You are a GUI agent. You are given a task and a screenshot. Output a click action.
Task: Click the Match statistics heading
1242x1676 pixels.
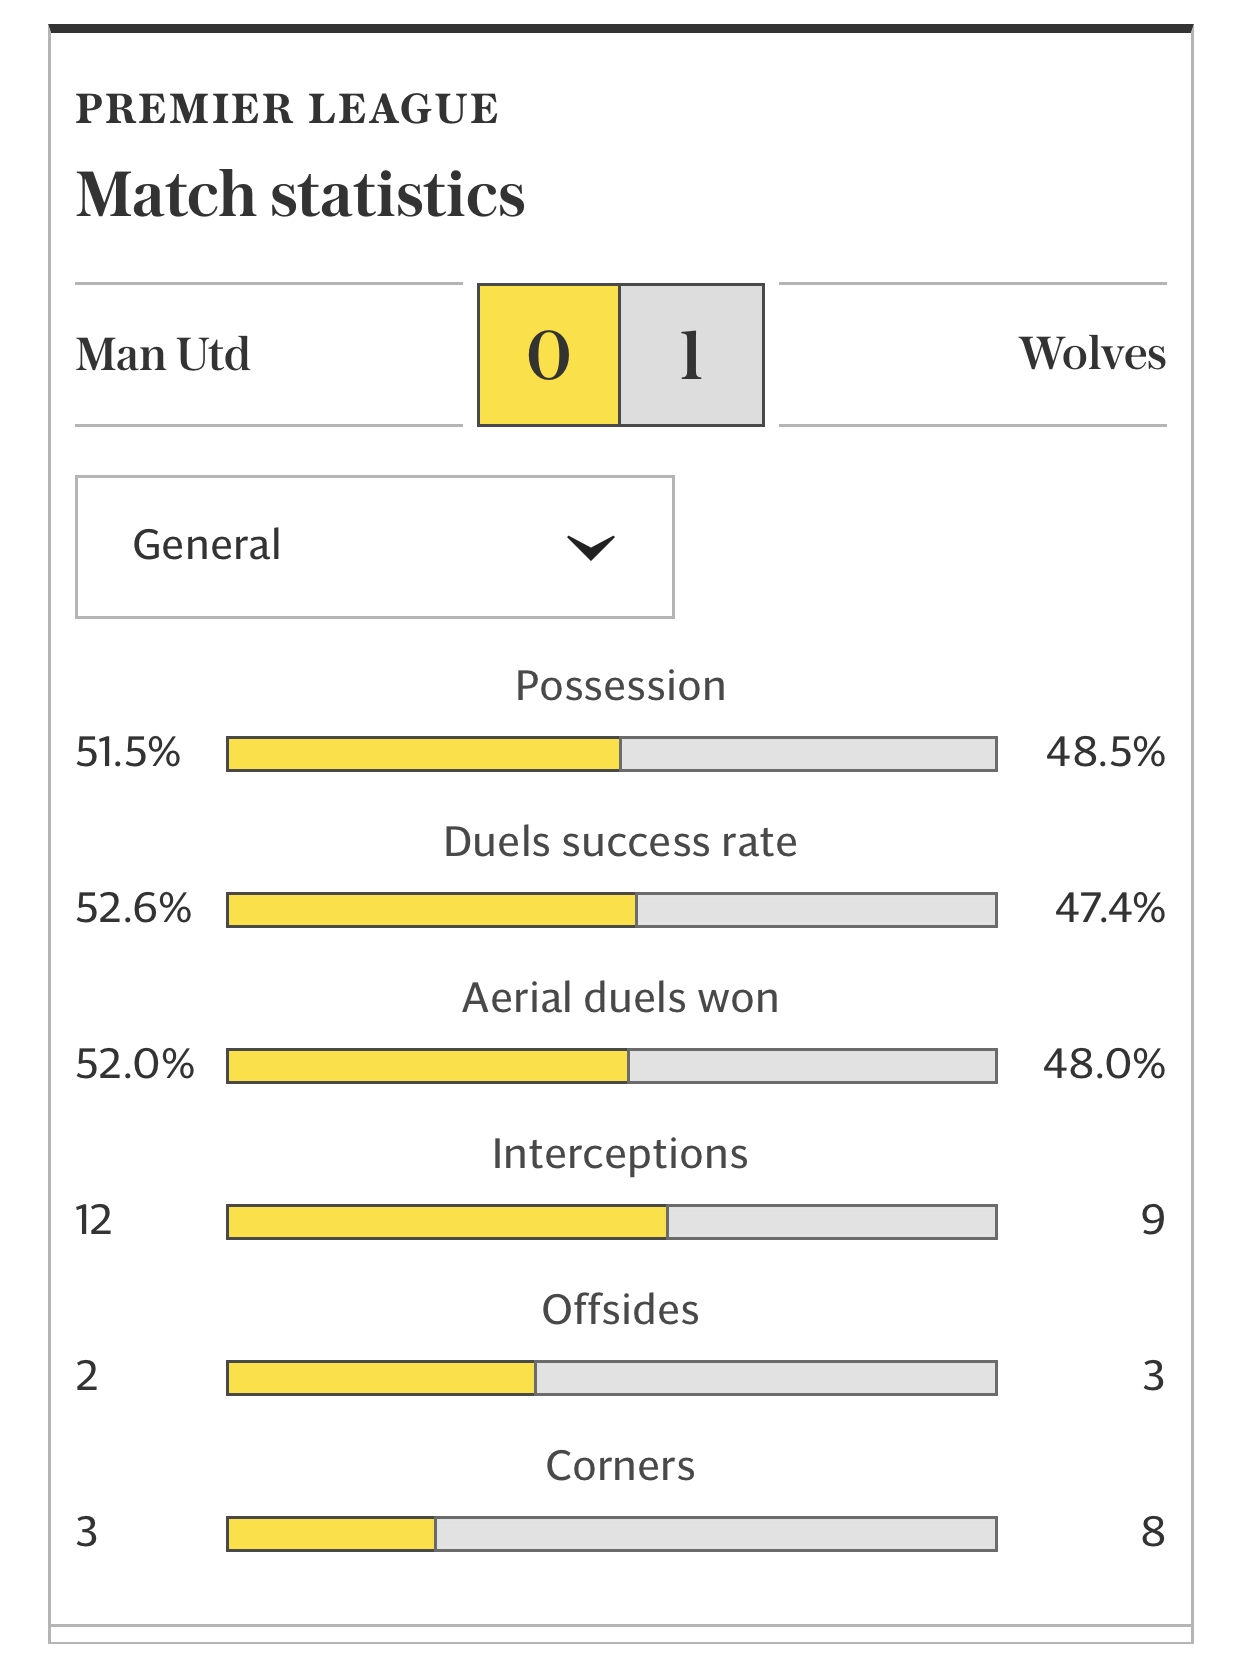coord(301,194)
